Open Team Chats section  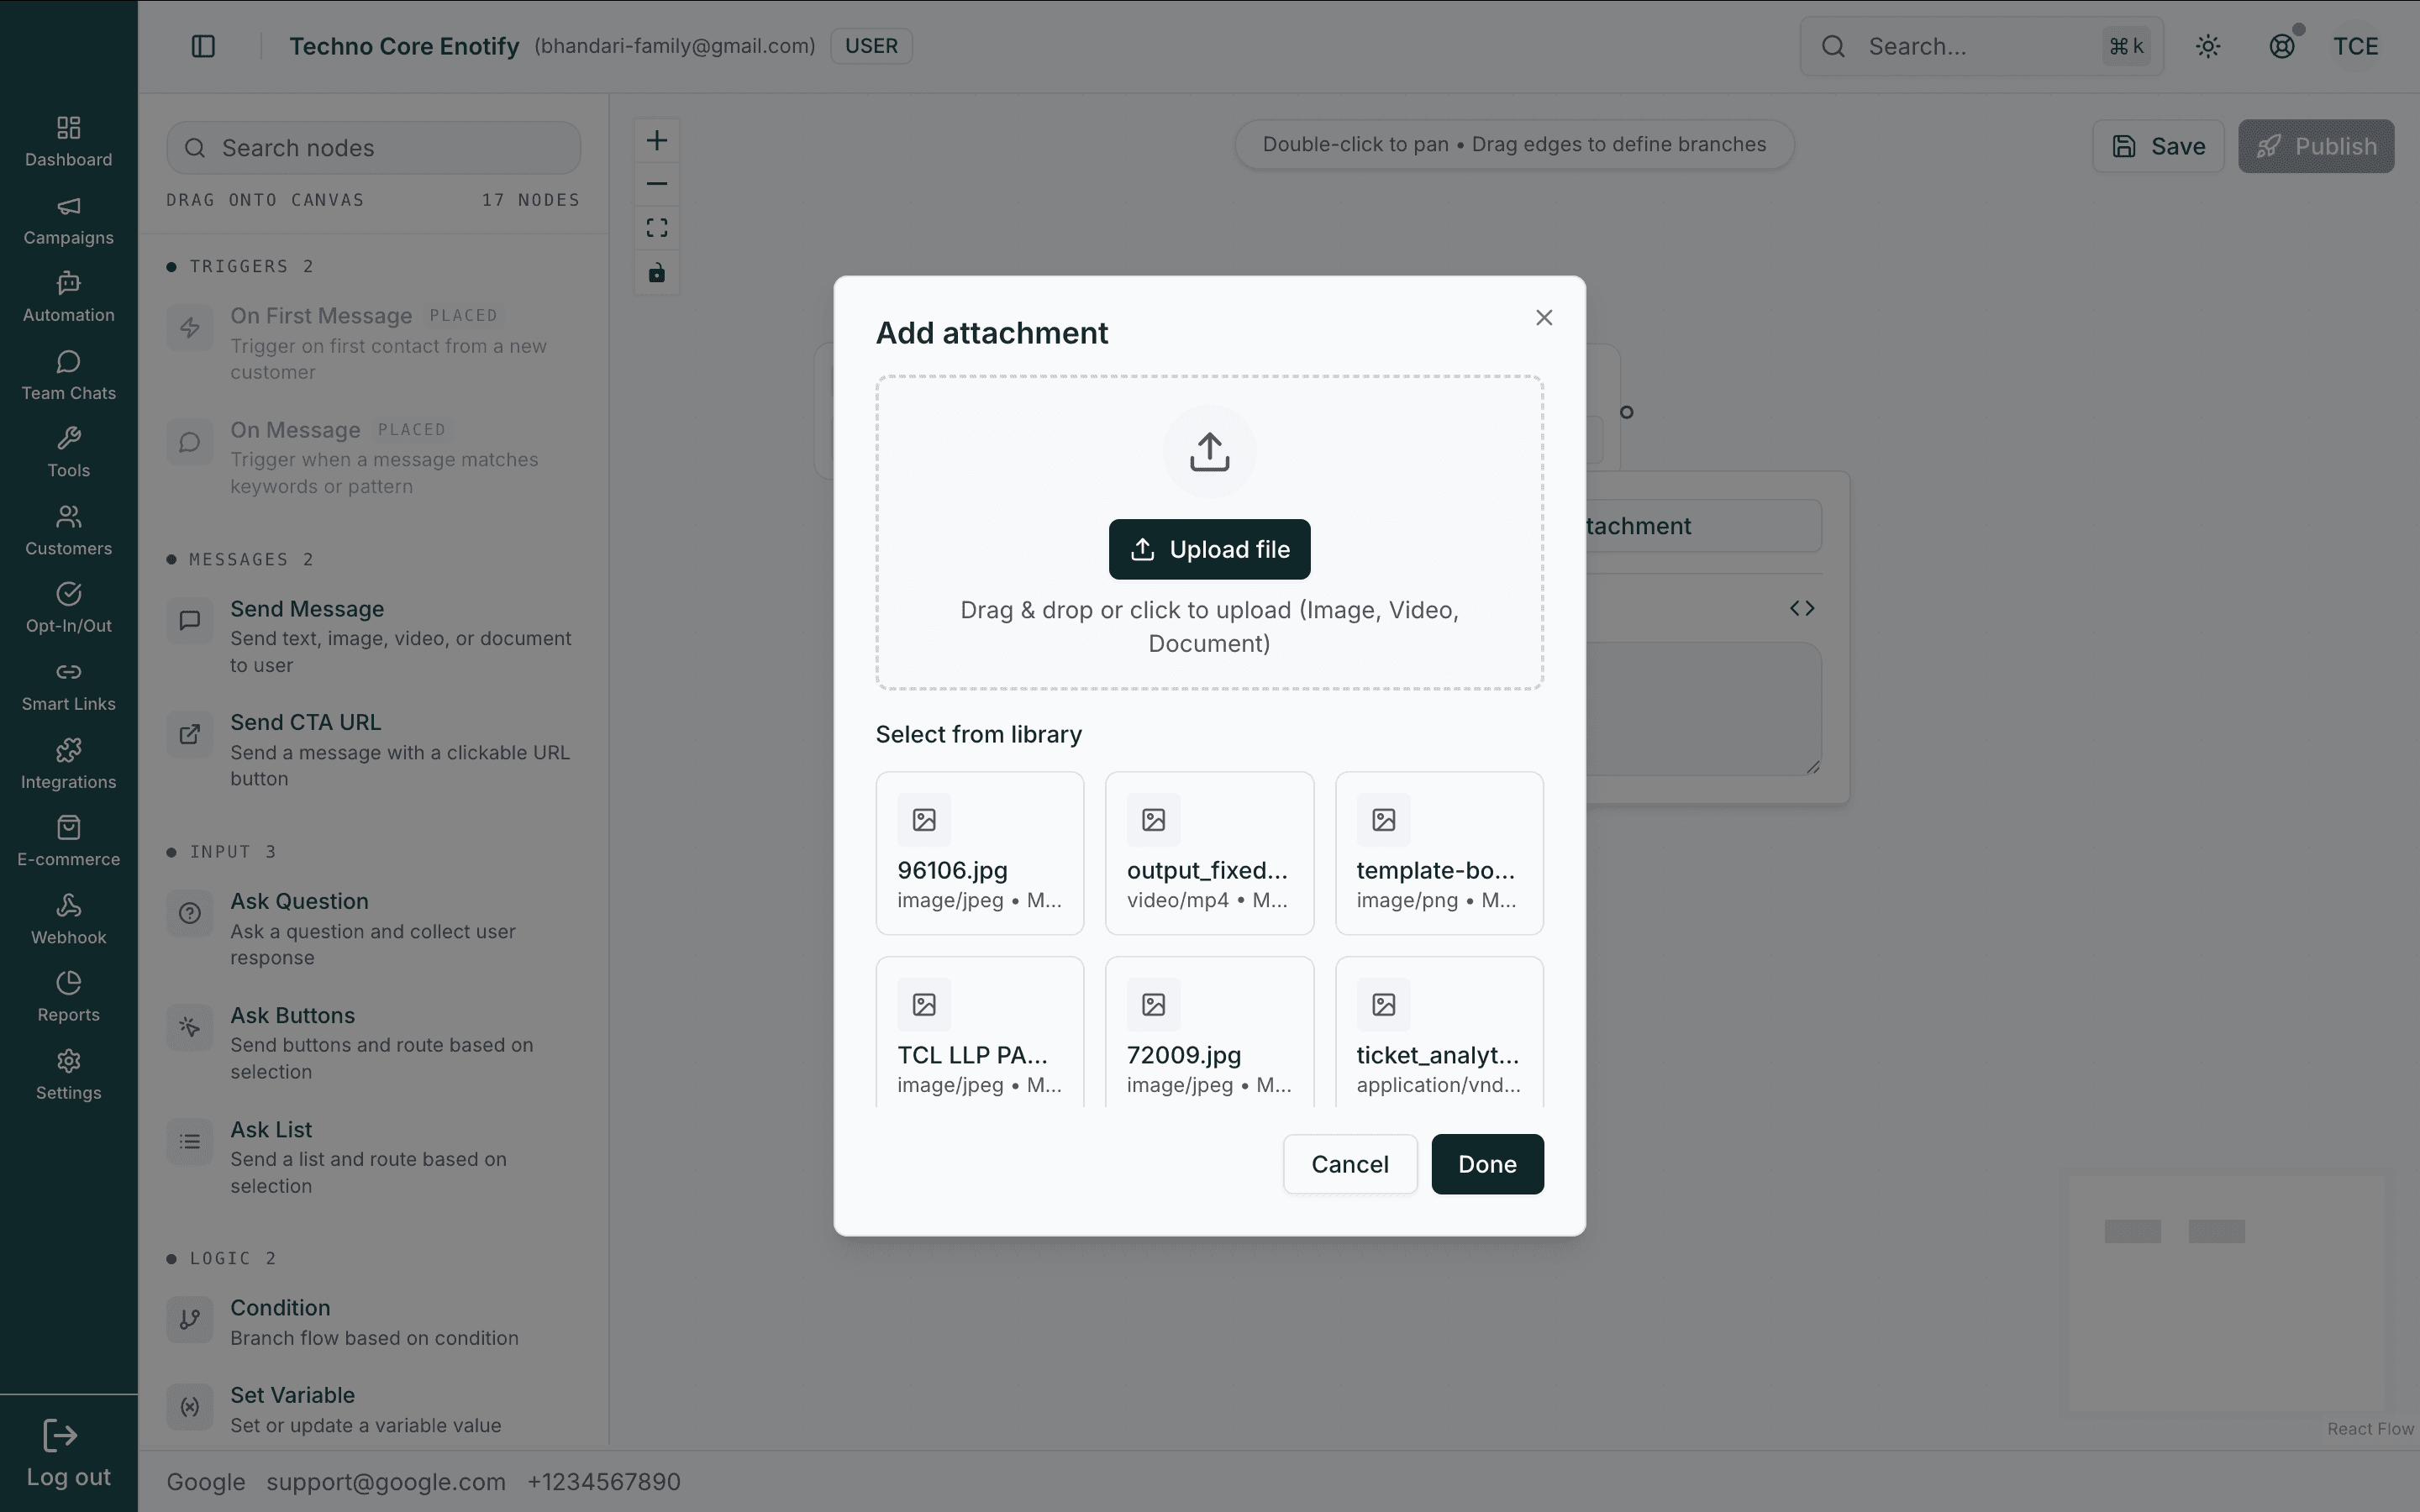(x=68, y=375)
